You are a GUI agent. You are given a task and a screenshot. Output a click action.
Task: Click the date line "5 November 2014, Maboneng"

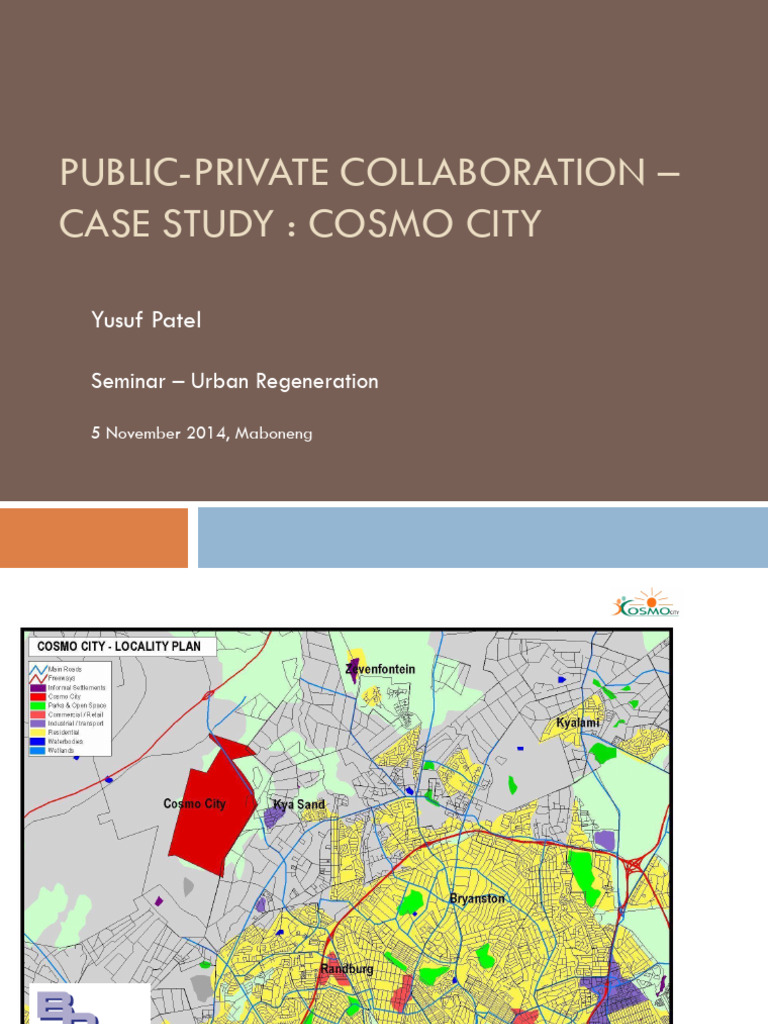pyautogui.click(x=202, y=433)
